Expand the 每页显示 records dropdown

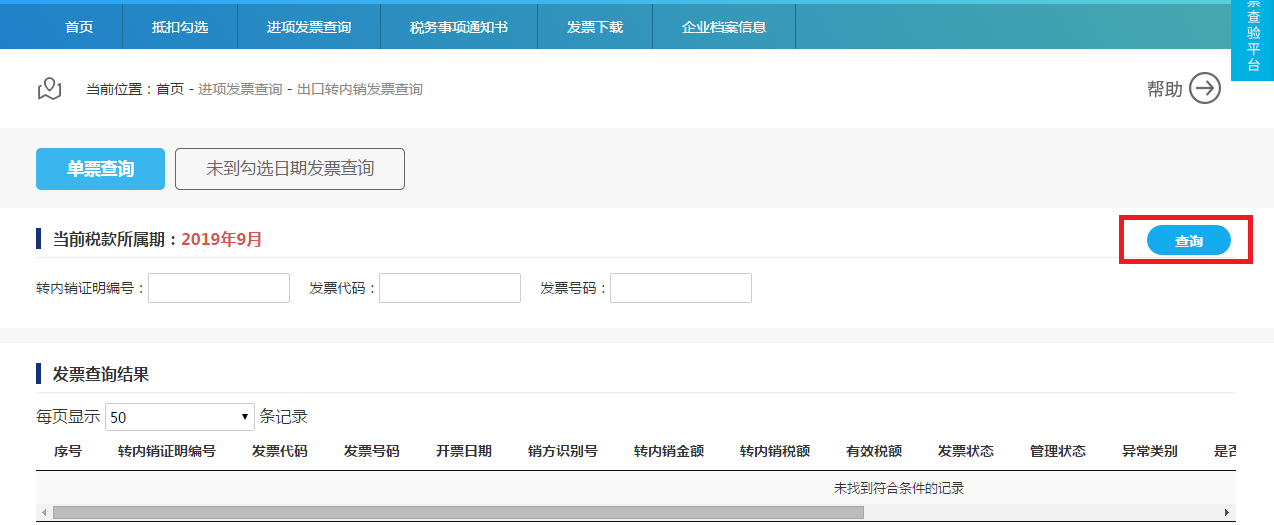(180, 417)
